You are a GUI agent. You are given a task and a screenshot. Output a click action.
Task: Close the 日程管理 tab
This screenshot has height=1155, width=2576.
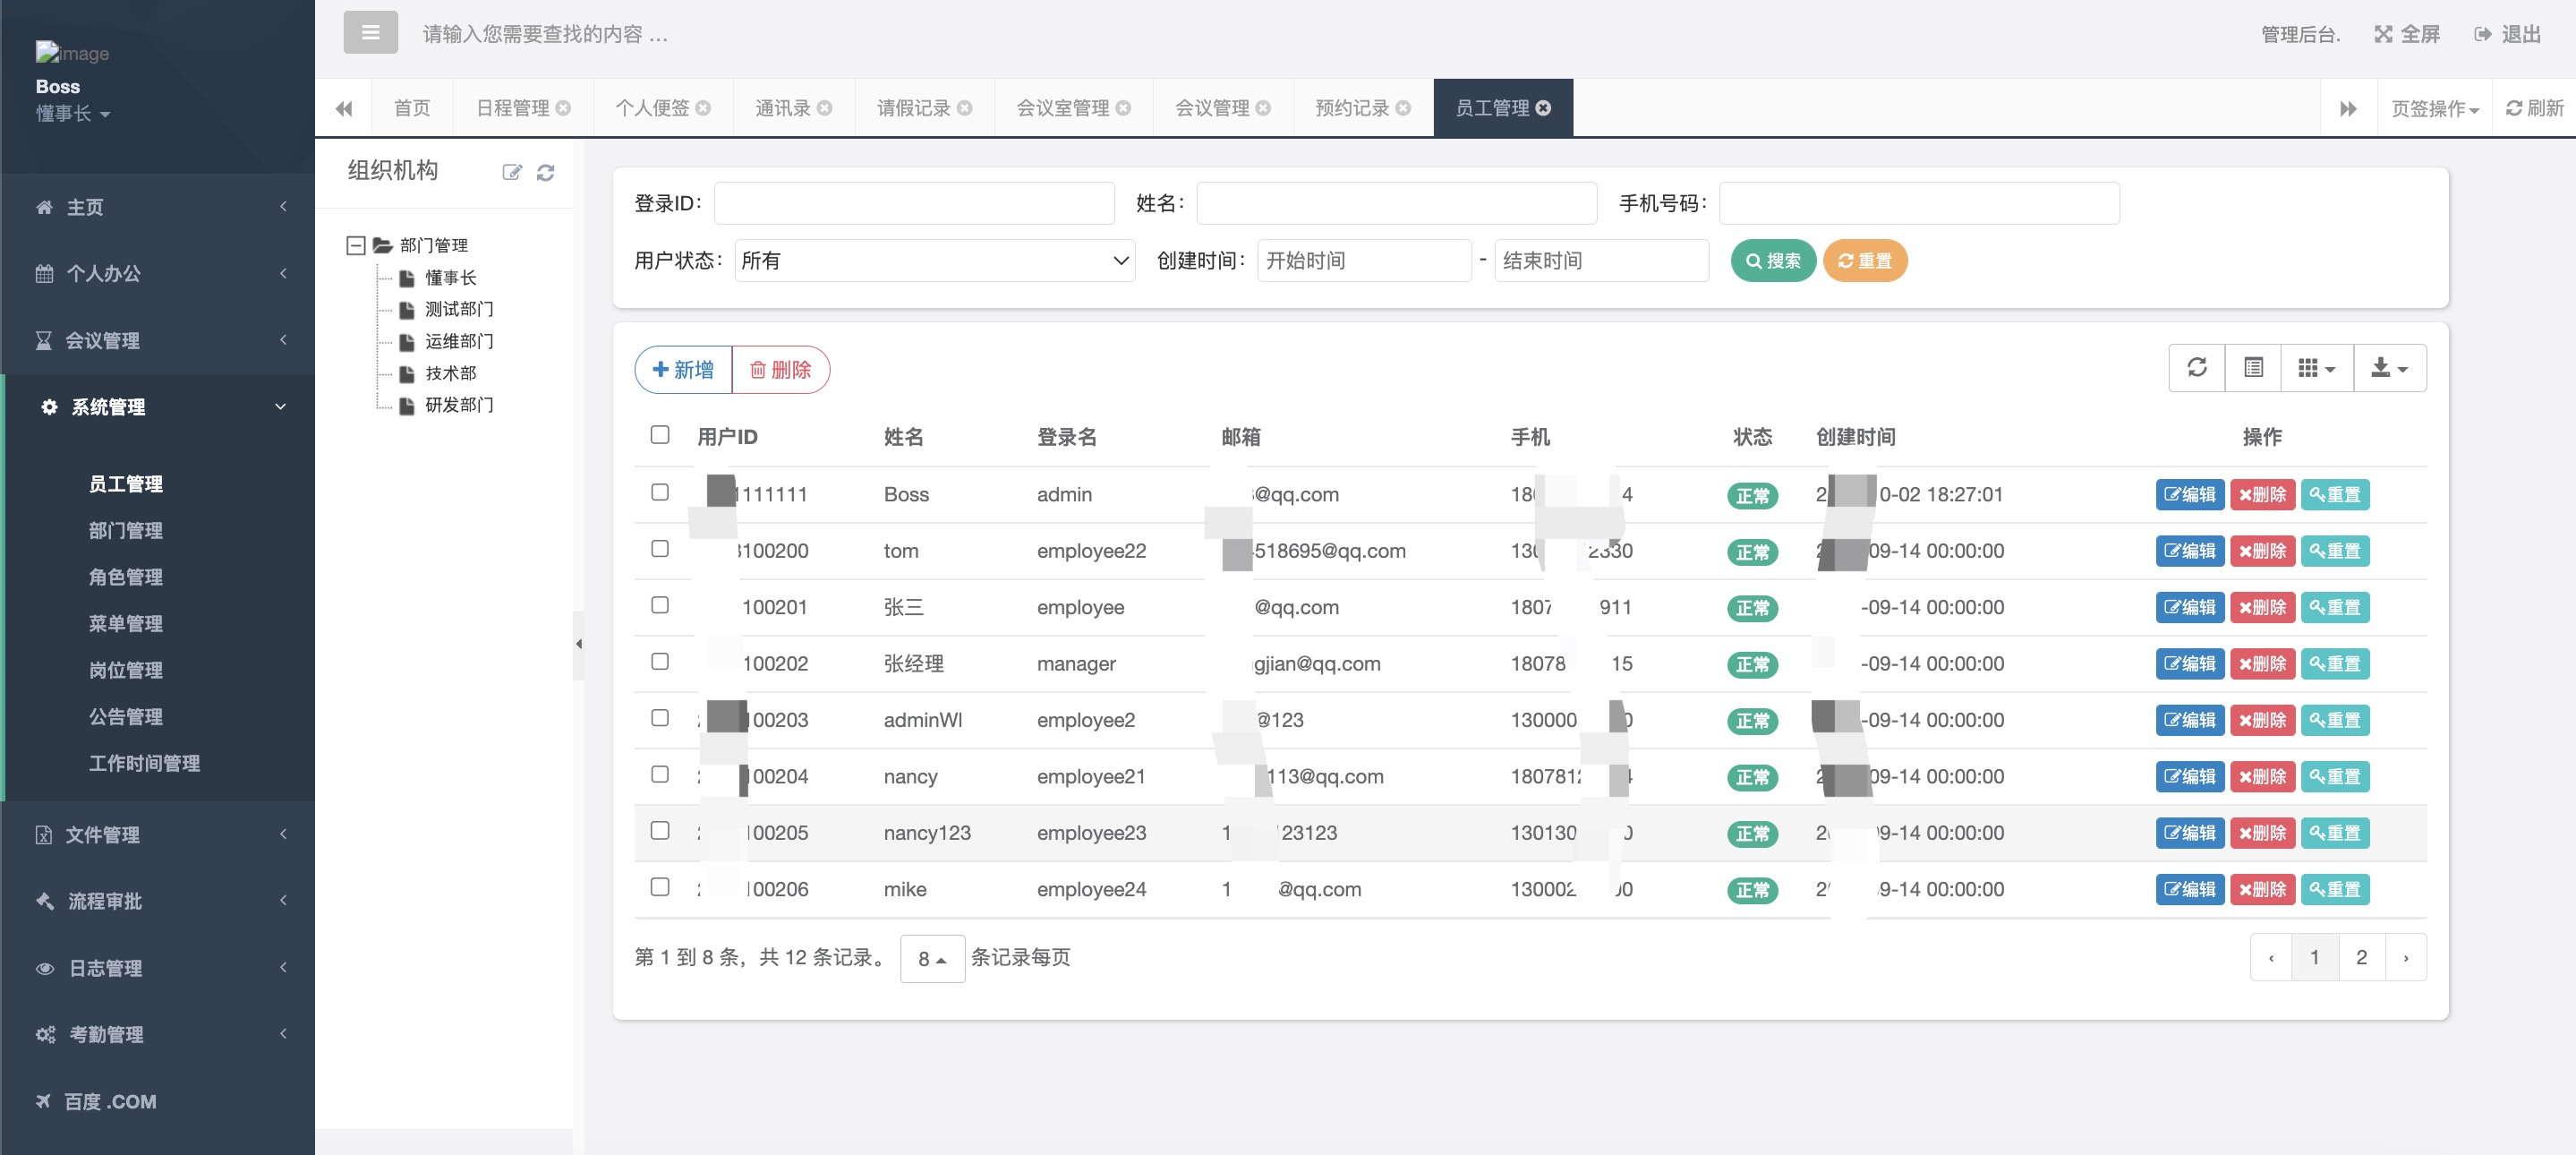pos(564,108)
